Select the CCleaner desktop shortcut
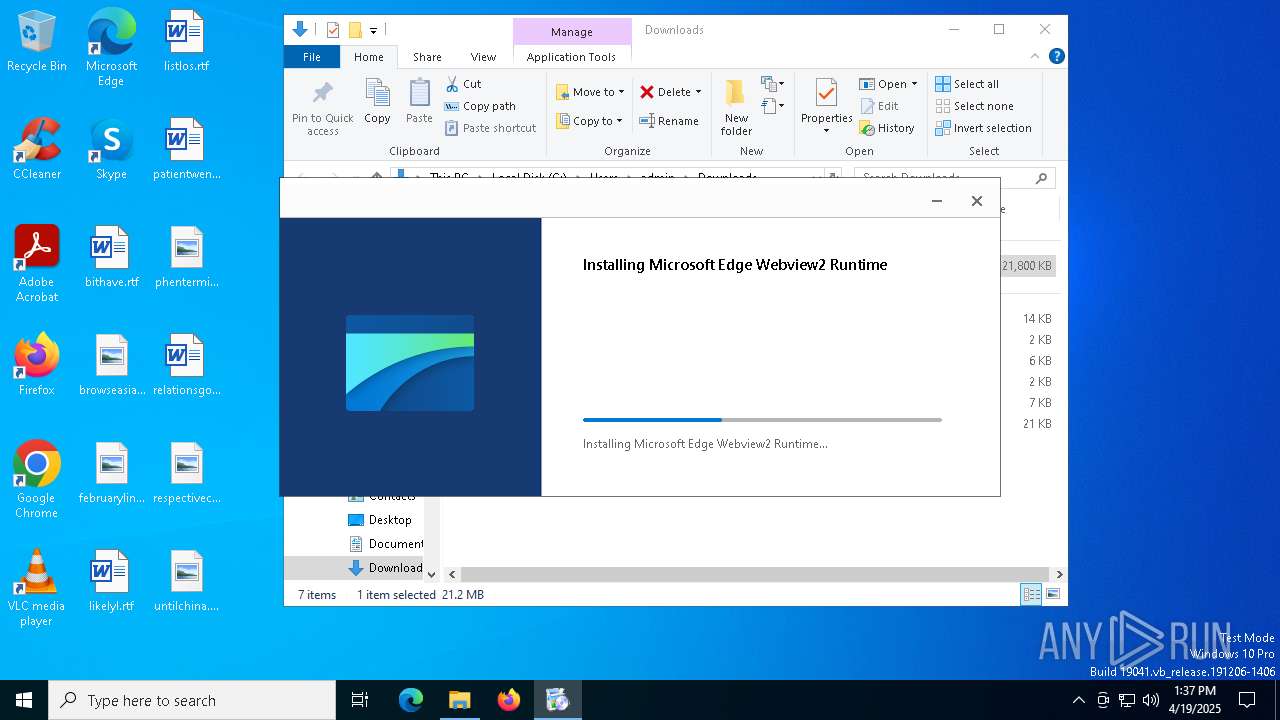 pos(37,150)
